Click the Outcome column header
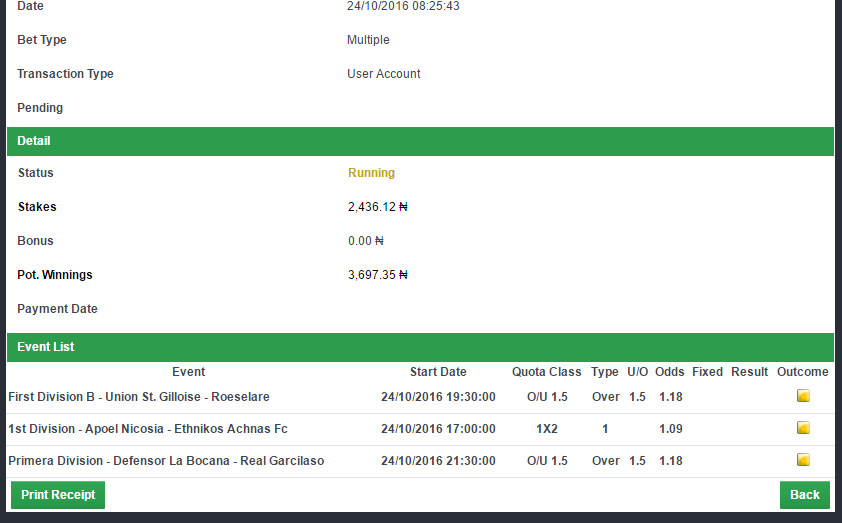This screenshot has height=523, width=842. (x=802, y=372)
